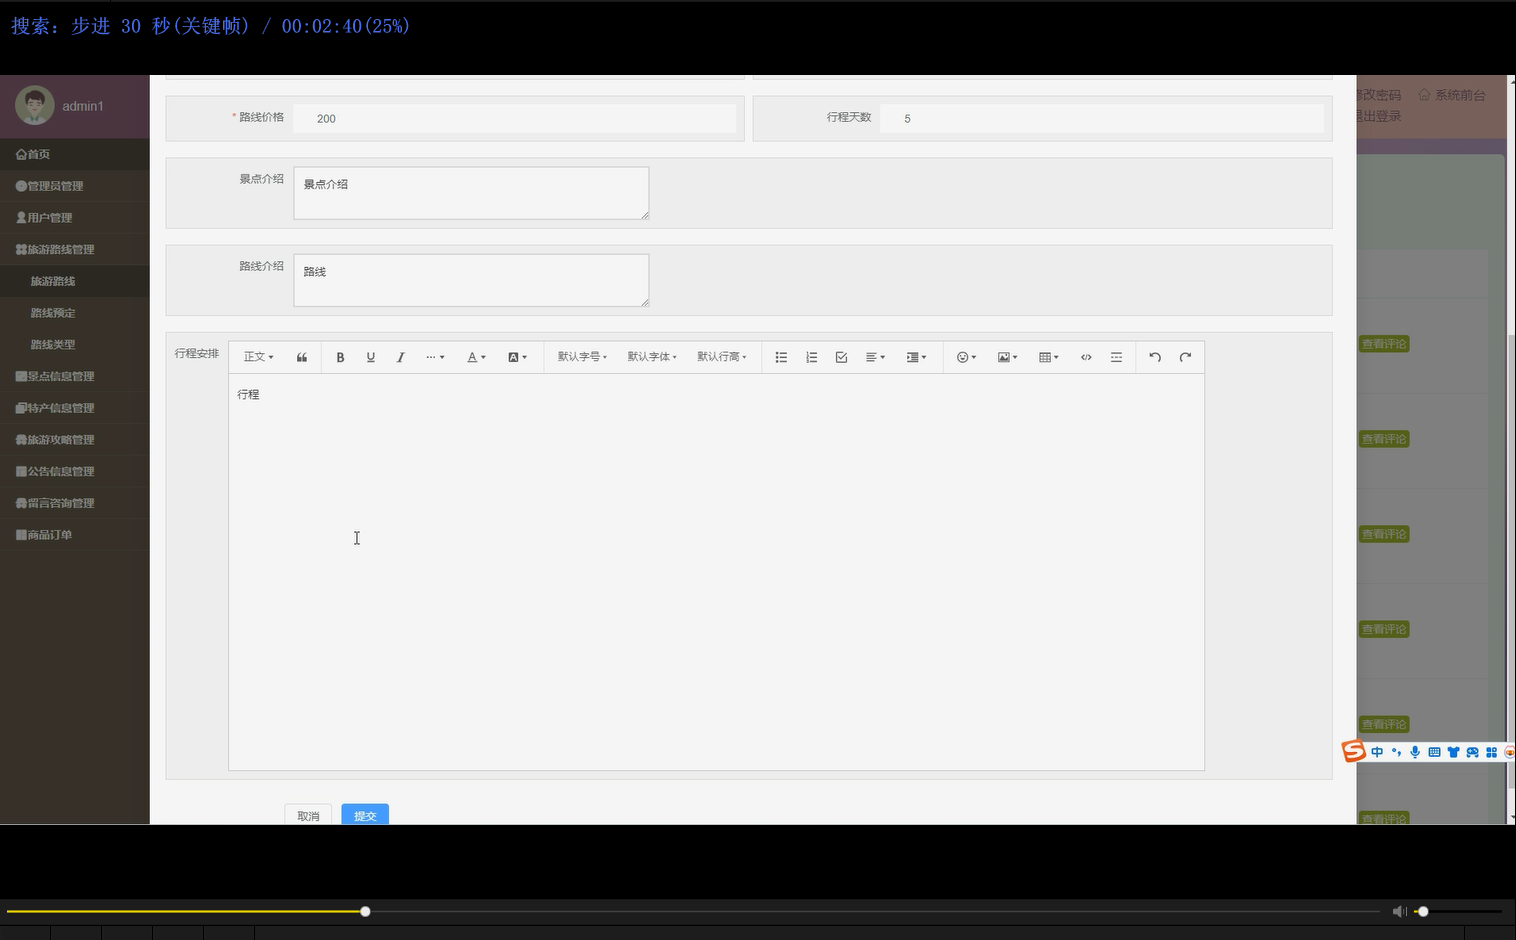Image resolution: width=1516 pixels, height=940 pixels.
Task: Redo the editor change
Action: [1185, 357]
